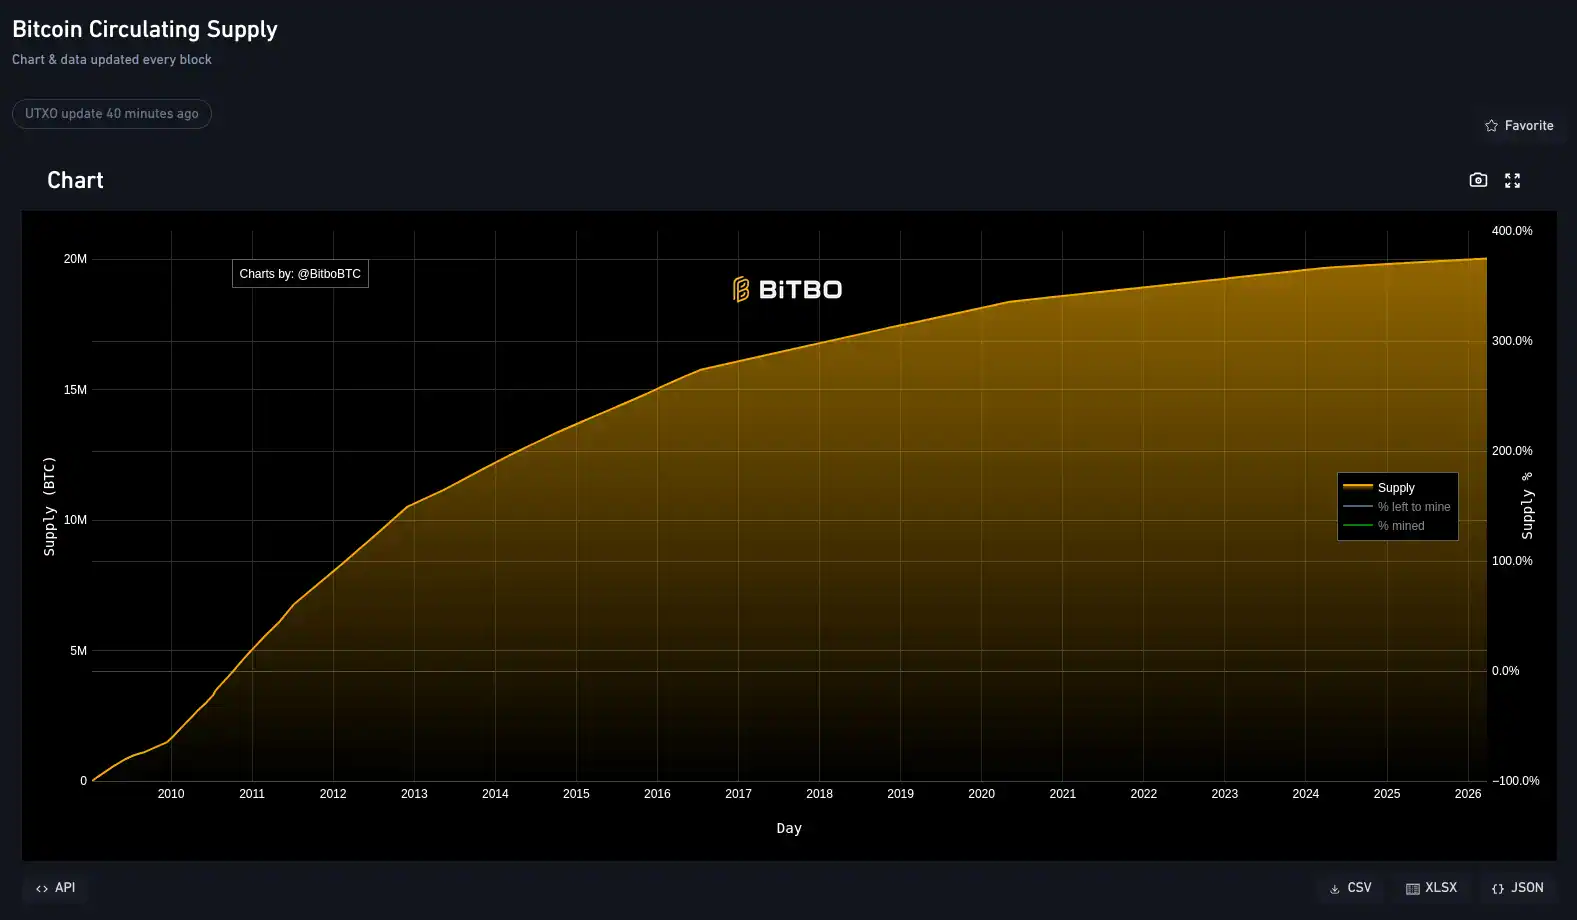Click the 200.0% right axis label
Image resolution: width=1577 pixels, height=920 pixels.
tap(1512, 451)
